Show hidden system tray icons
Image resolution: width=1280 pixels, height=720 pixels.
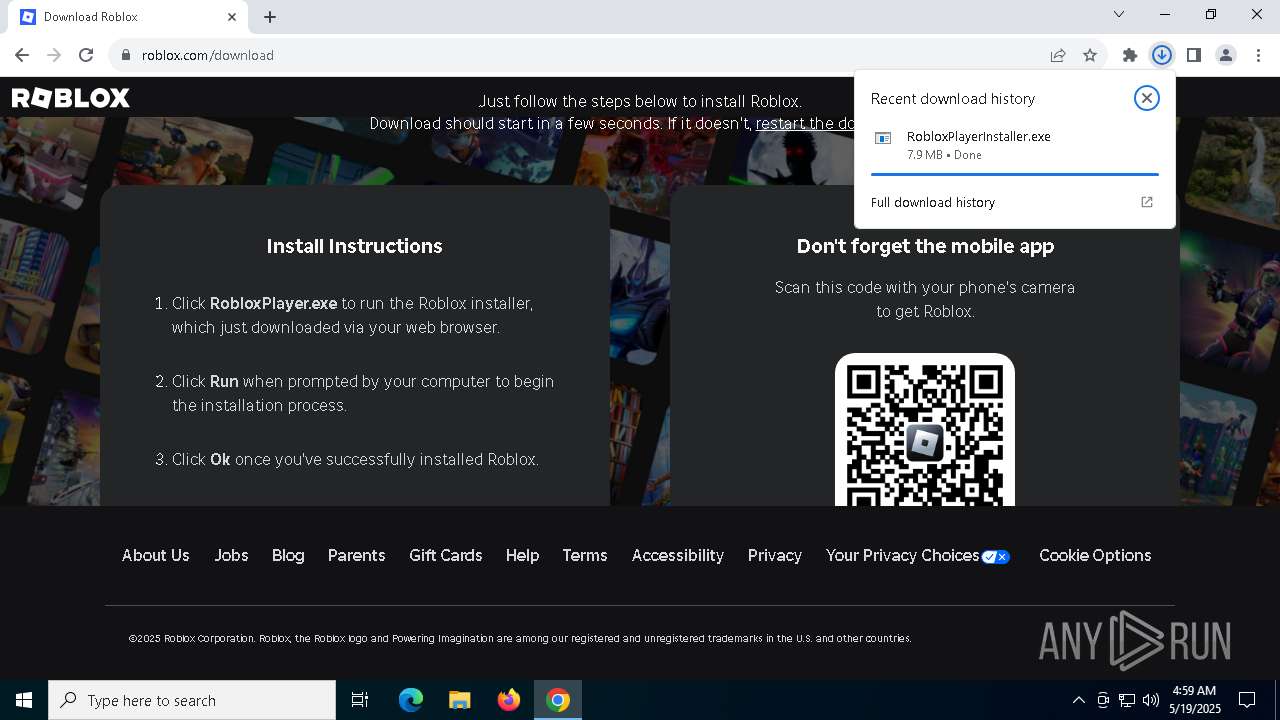point(1078,700)
